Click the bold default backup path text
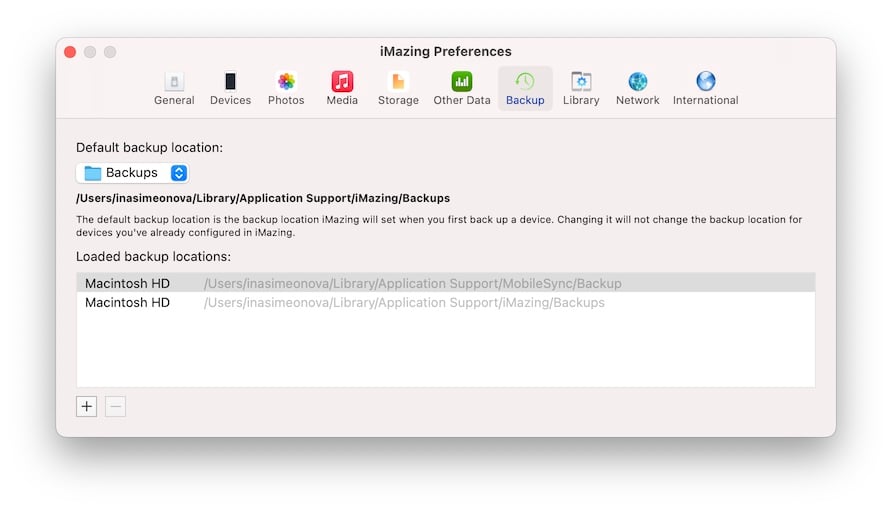 [x=263, y=198]
